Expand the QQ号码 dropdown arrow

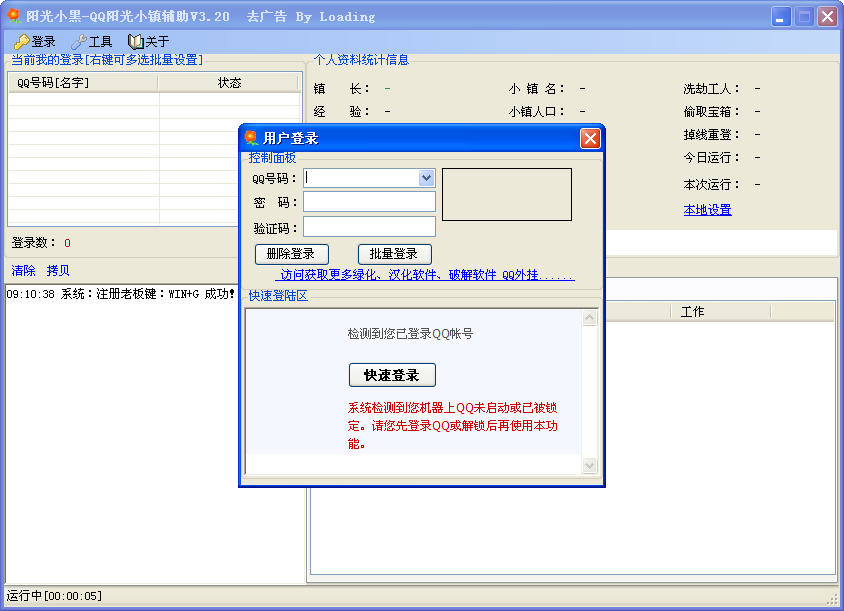click(x=426, y=178)
